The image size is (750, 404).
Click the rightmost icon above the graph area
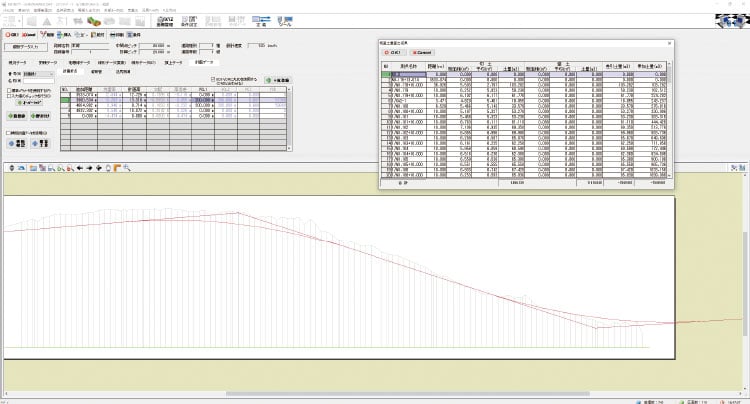point(742,168)
